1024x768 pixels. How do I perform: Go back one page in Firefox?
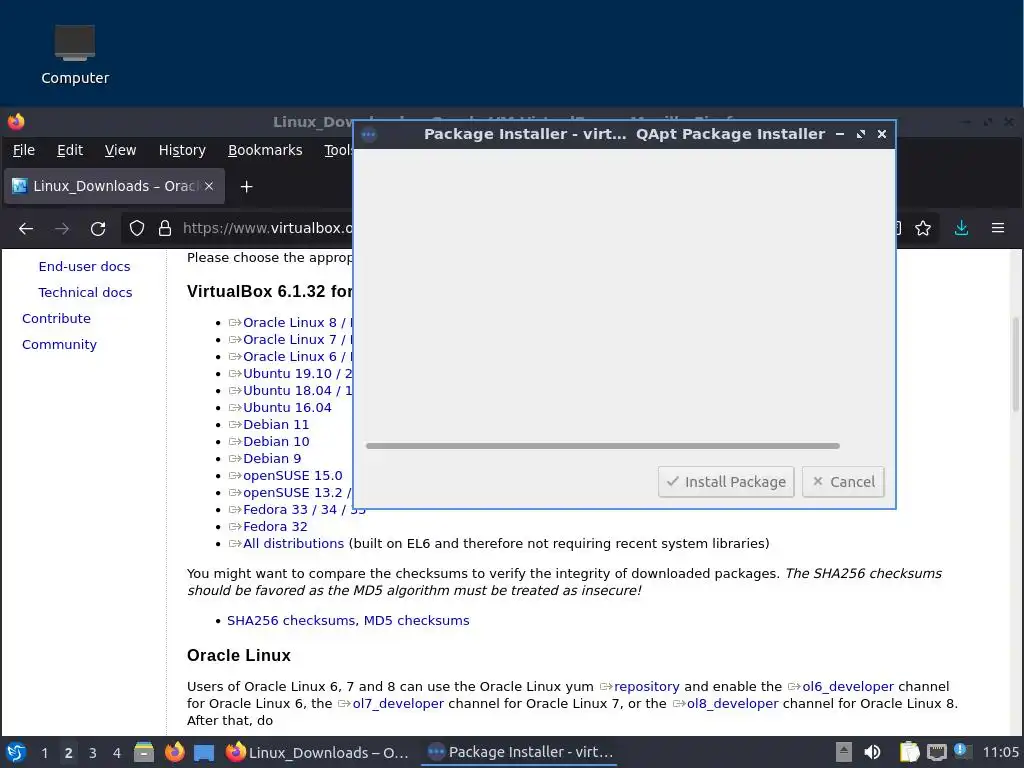pyautogui.click(x=26, y=229)
